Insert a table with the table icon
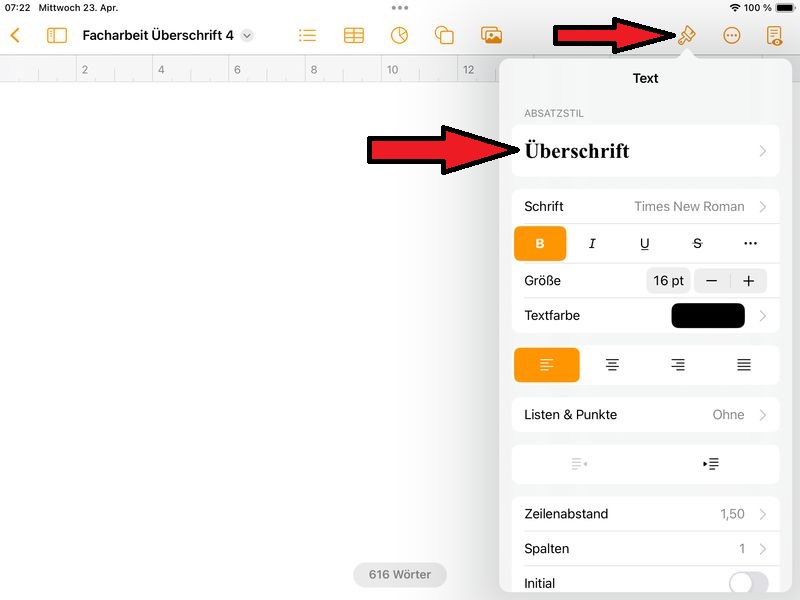The height and width of the screenshot is (600, 800). point(354,35)
